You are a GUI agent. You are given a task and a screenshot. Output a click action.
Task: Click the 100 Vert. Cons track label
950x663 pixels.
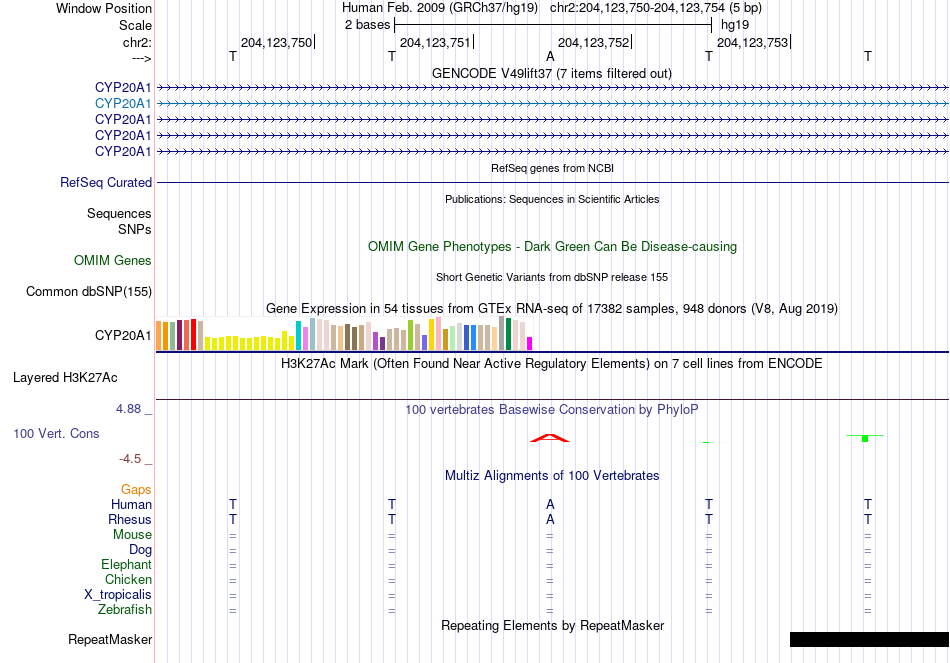tap(56, 433)
